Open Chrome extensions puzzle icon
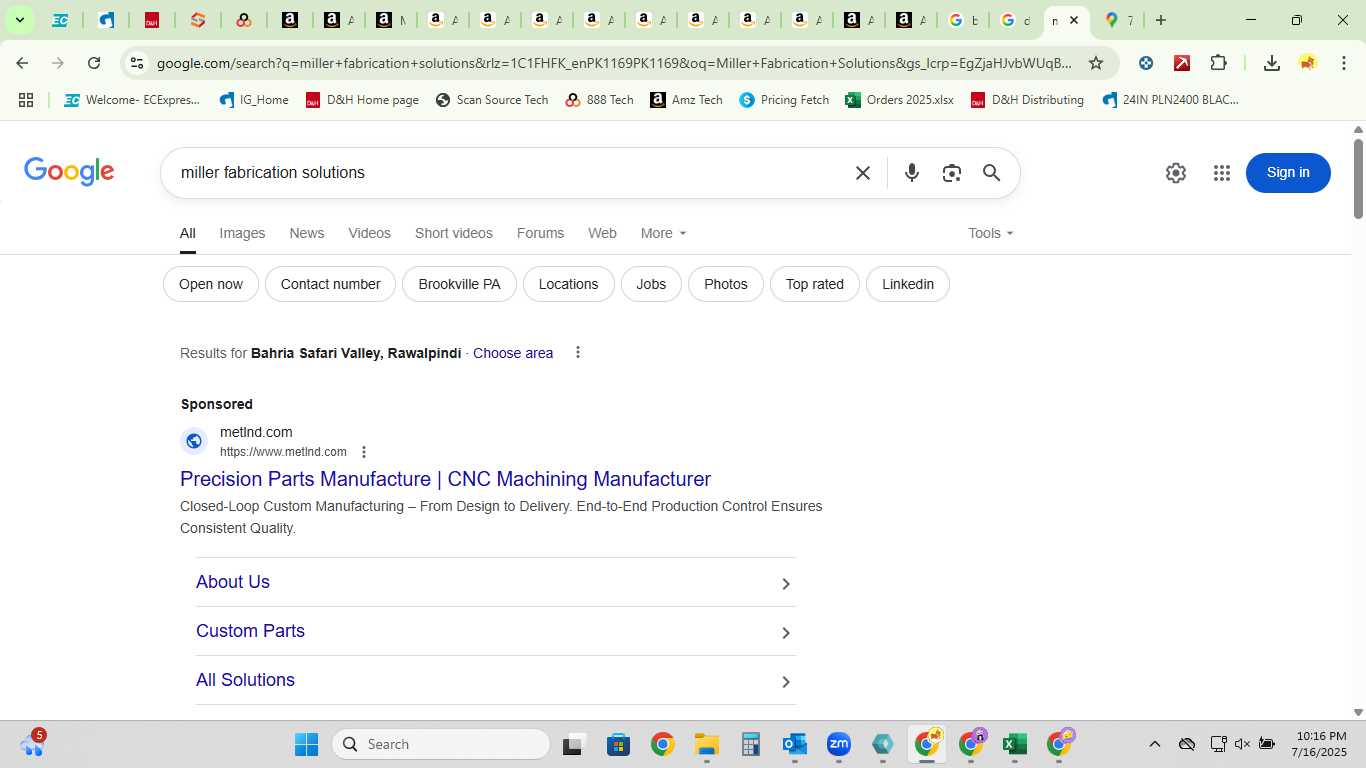The width and height of the screenshot is (1366, 768). [1218, 63]
